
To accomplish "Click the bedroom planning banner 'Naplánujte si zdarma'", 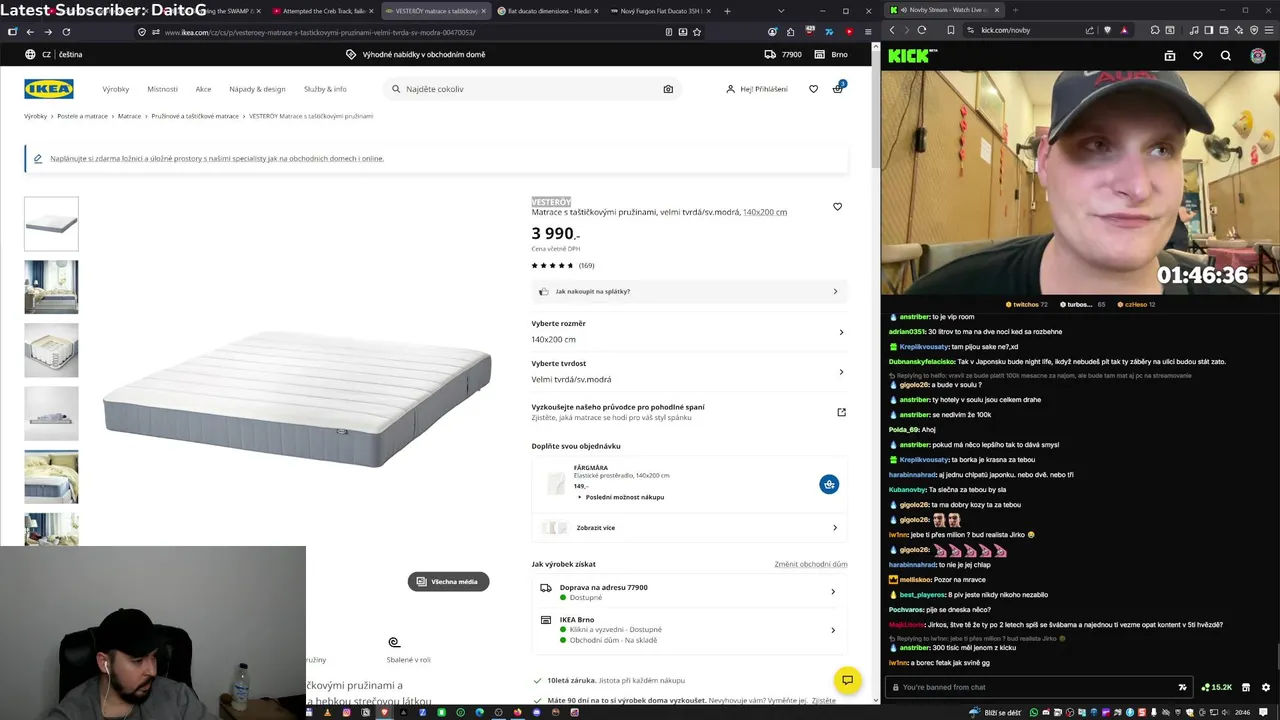I will 217,158.
